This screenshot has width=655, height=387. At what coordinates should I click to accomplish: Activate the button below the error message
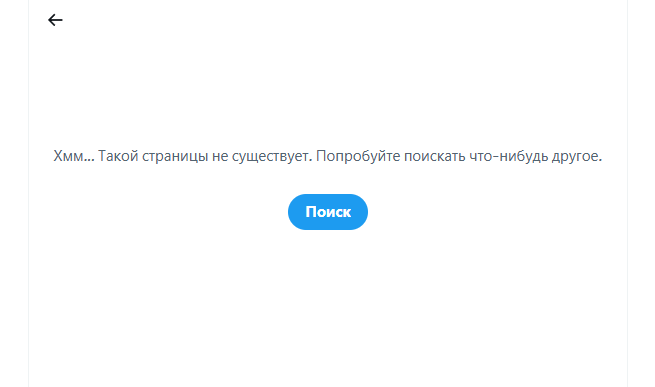tap(328, 212)
